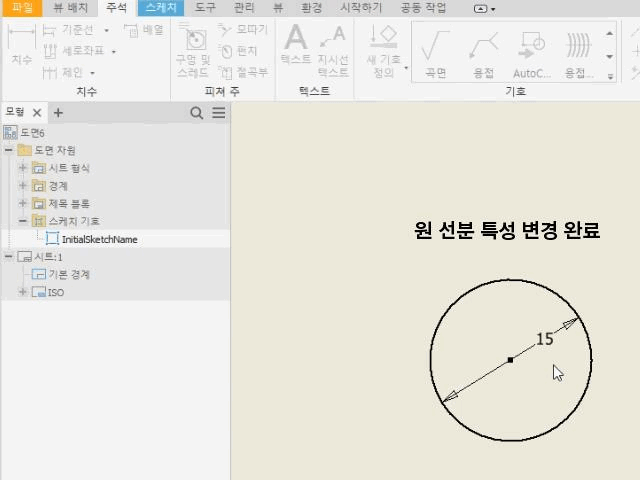Switch to the 스케치 ribbon tab
Viewport: 640px width, 480px height.
[x=161, y=8]
